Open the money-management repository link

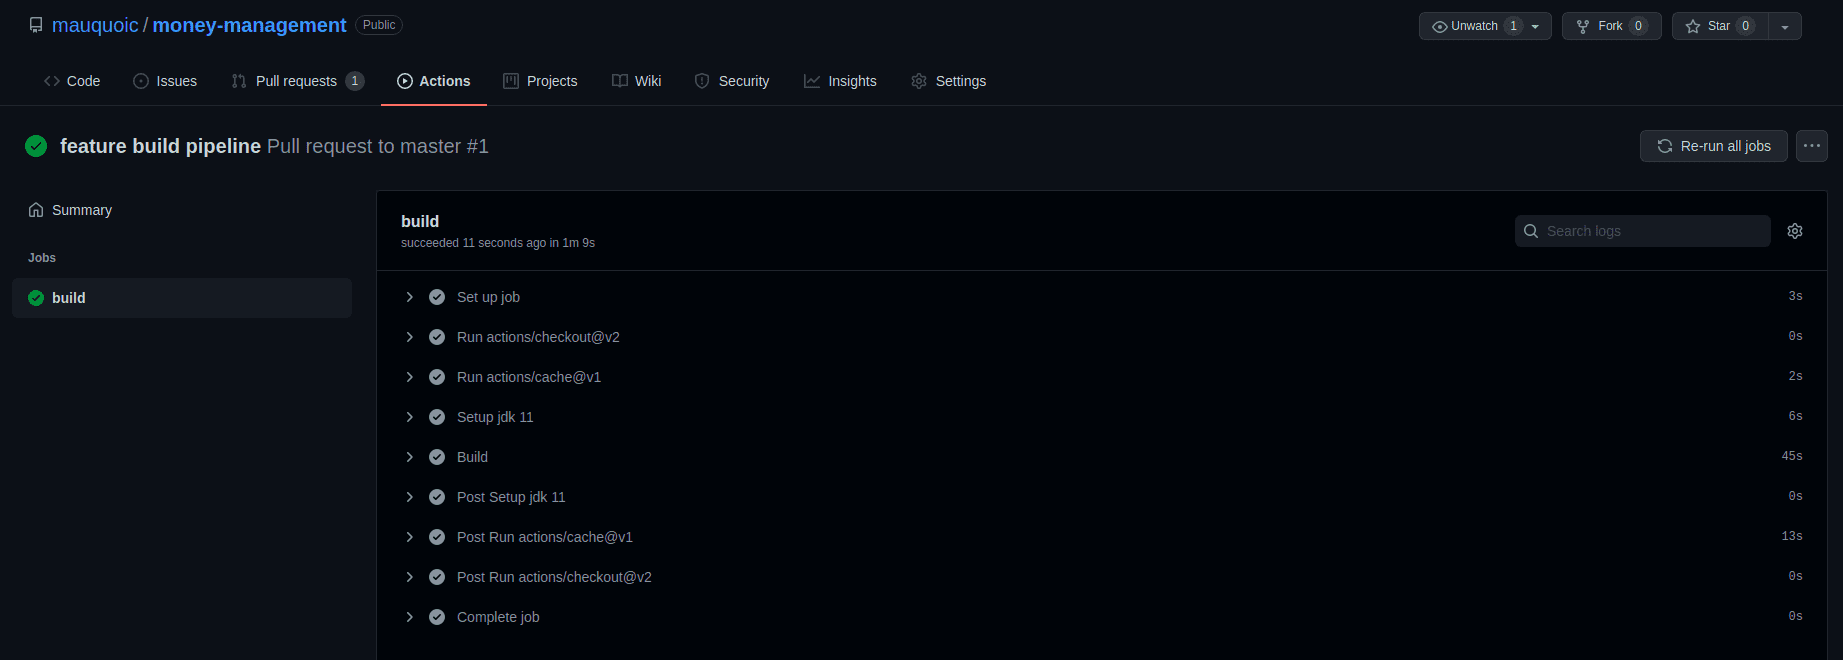coord(250,25)
